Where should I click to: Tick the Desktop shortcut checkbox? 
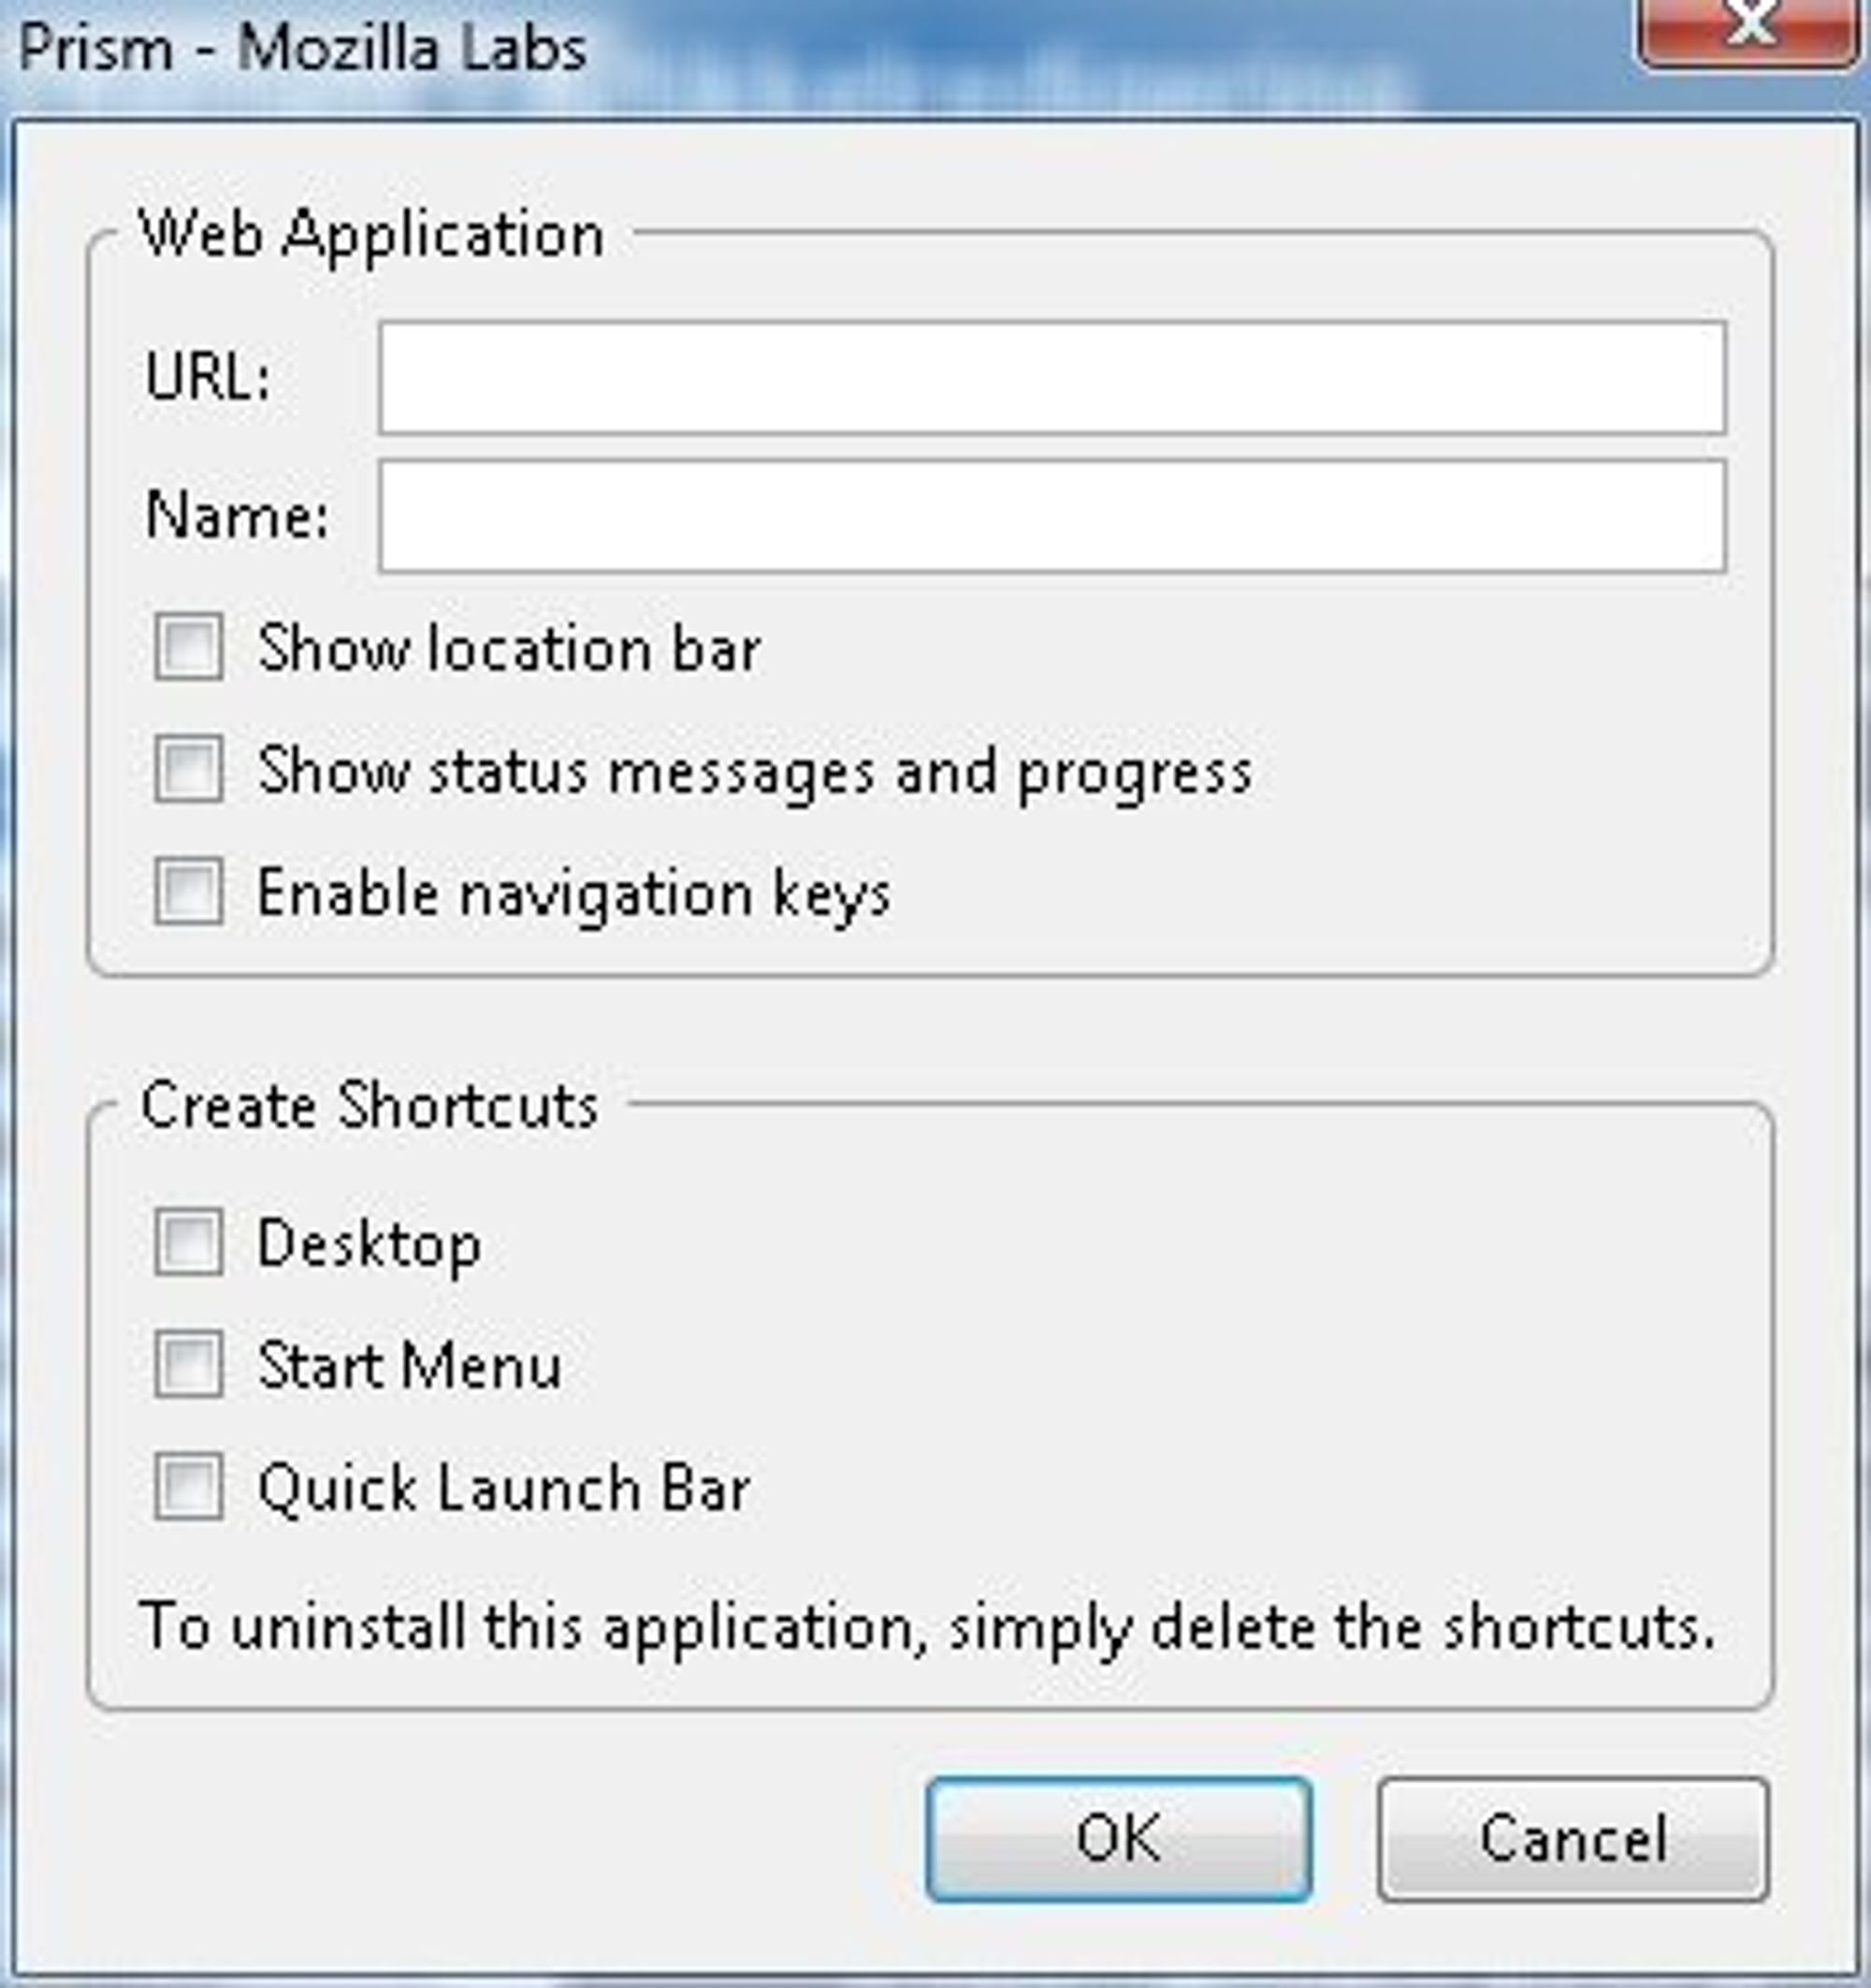188,1242
